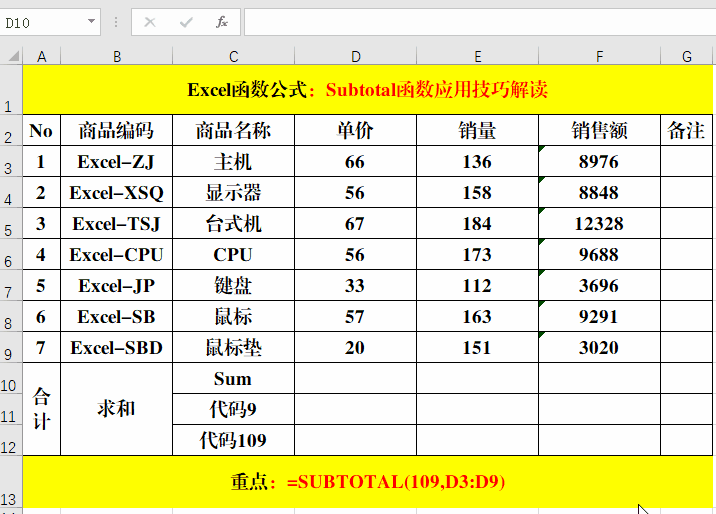
Task: Click the merged '合计' cell
Action: point(42,409)
